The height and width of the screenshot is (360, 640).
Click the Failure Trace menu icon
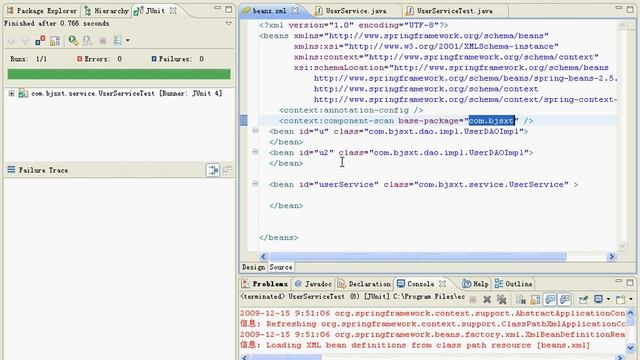(x=11, y=170)
